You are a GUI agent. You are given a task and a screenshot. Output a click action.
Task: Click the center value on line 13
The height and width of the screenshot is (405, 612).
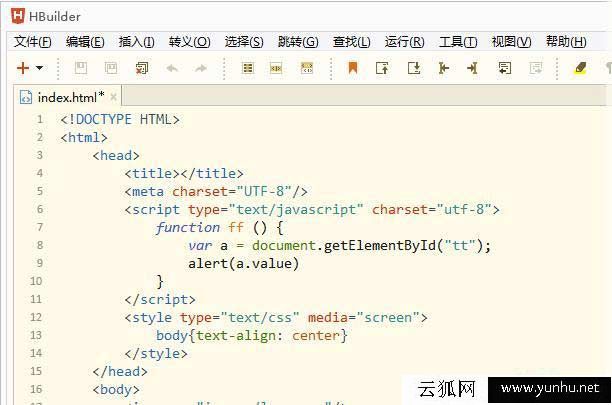click(316, 336)
